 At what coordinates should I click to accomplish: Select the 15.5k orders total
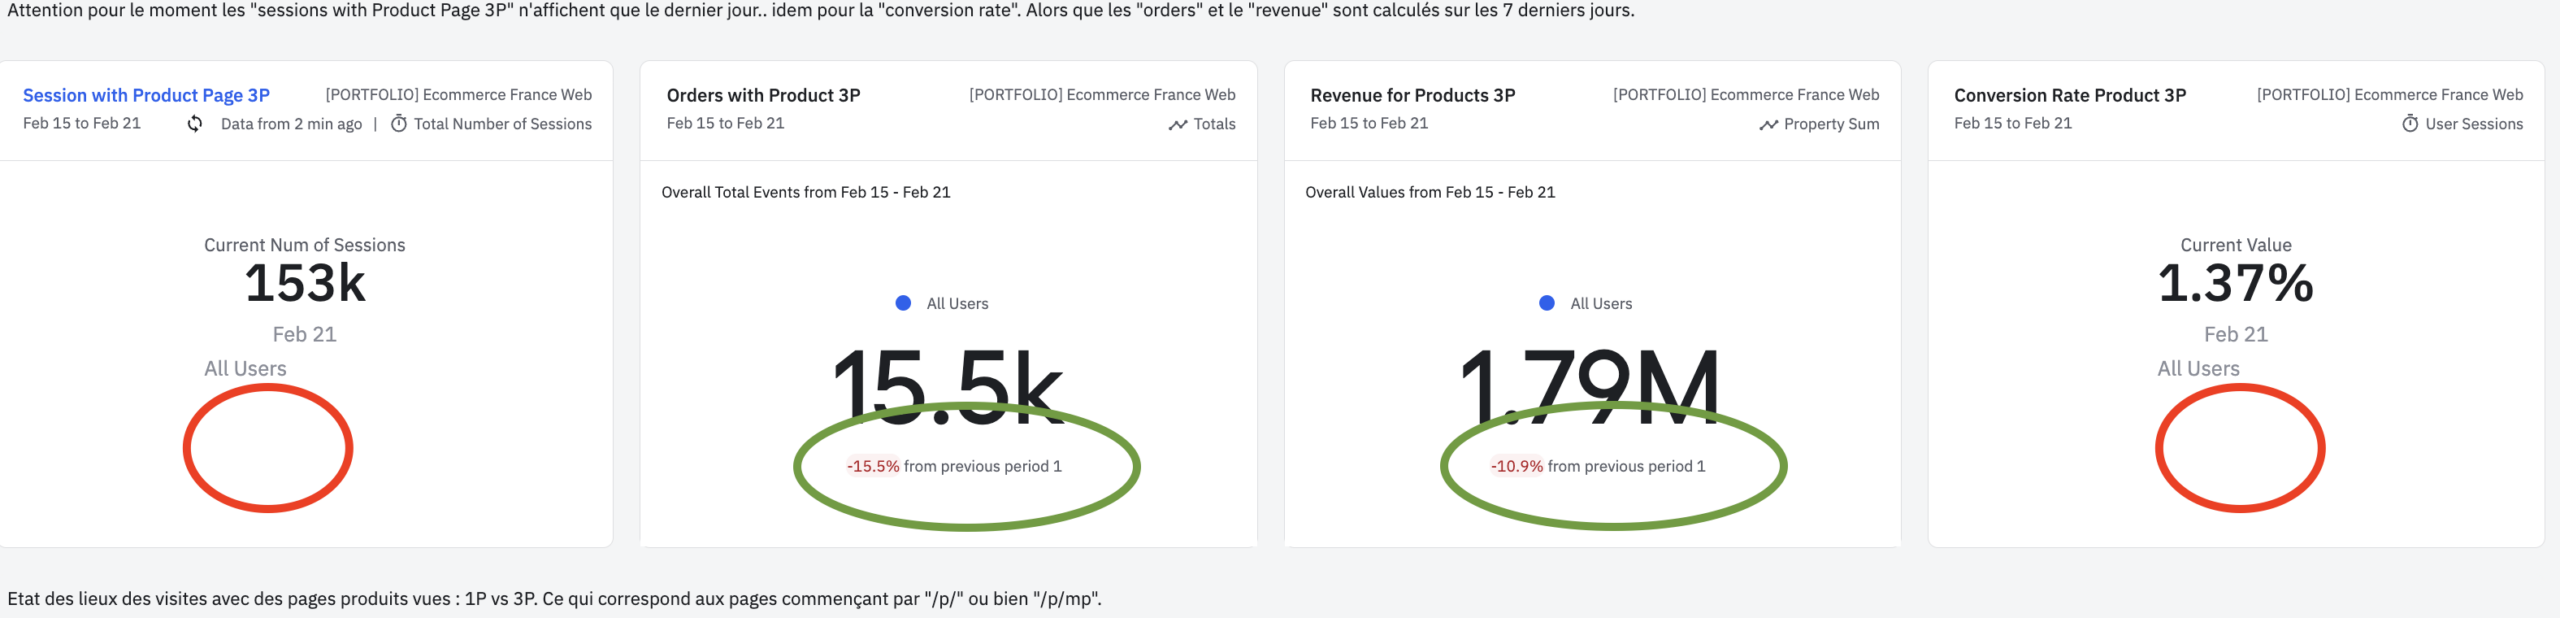pos(946,388)
